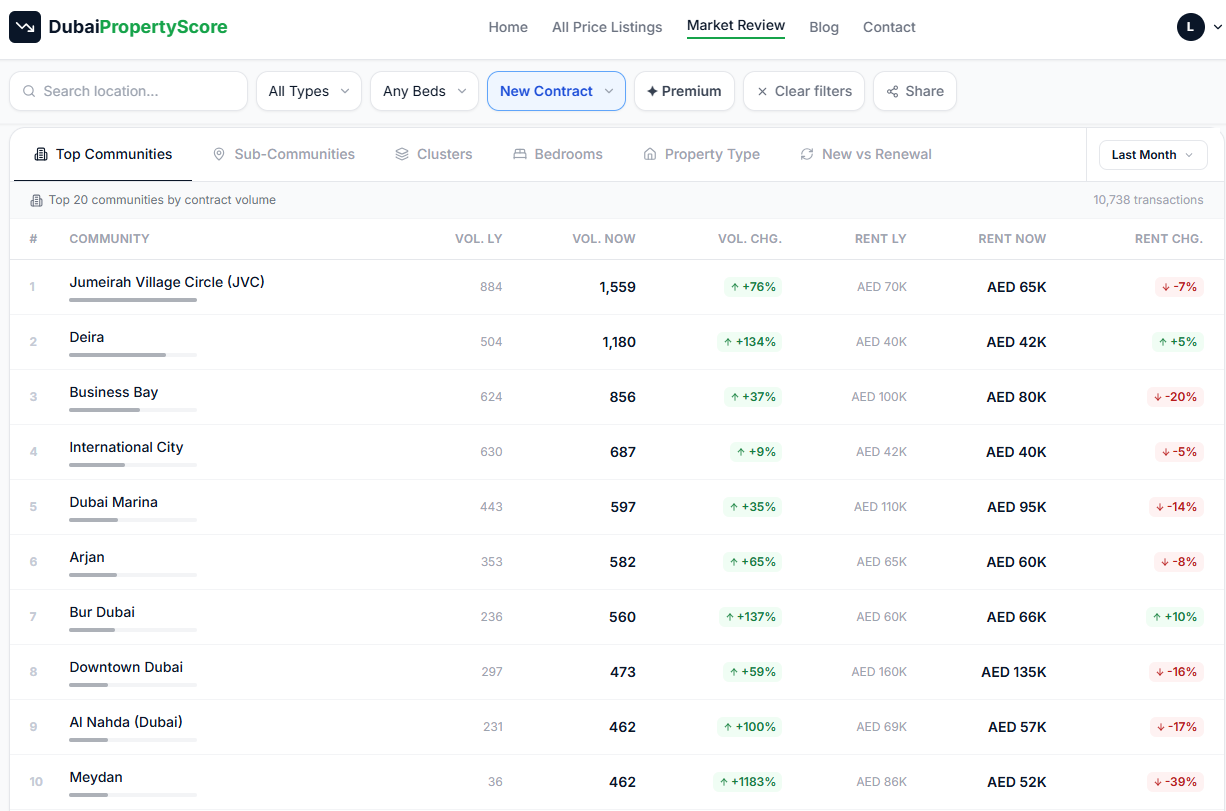
Task: Switch to the Top Communities tab
Action: coord(103,154)
